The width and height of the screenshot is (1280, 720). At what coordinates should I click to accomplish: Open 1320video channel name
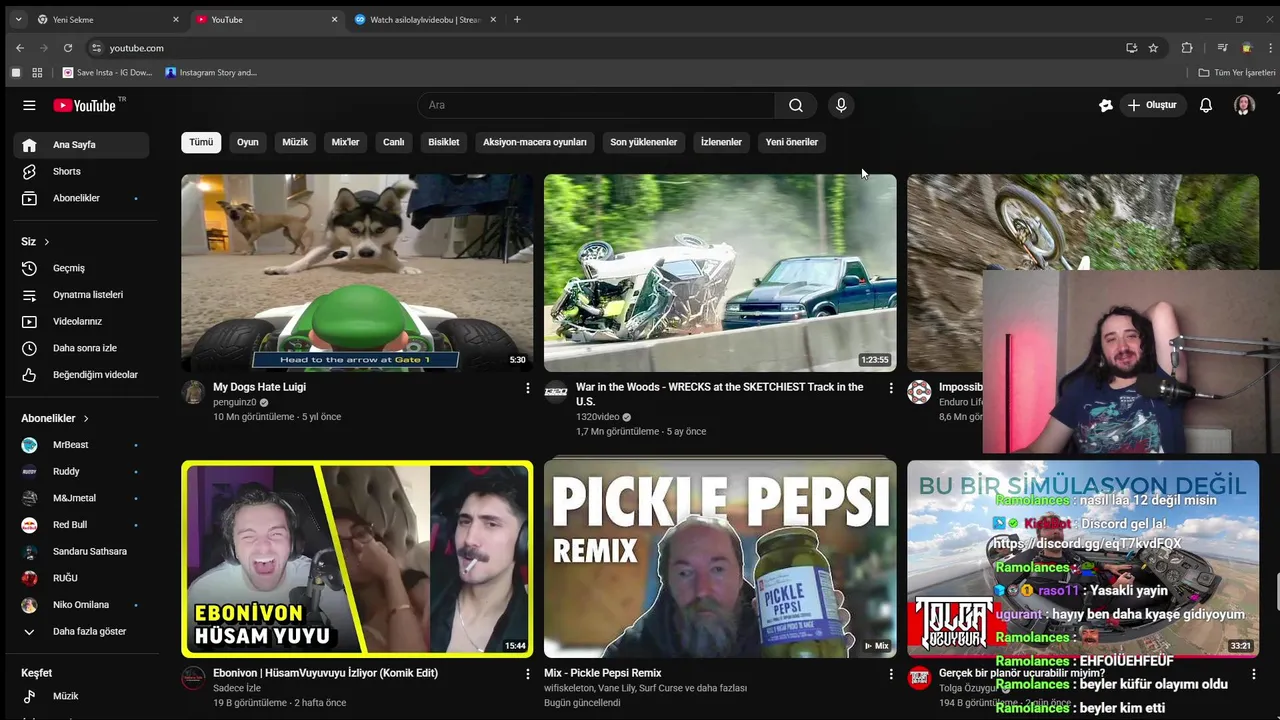(598, 417)
